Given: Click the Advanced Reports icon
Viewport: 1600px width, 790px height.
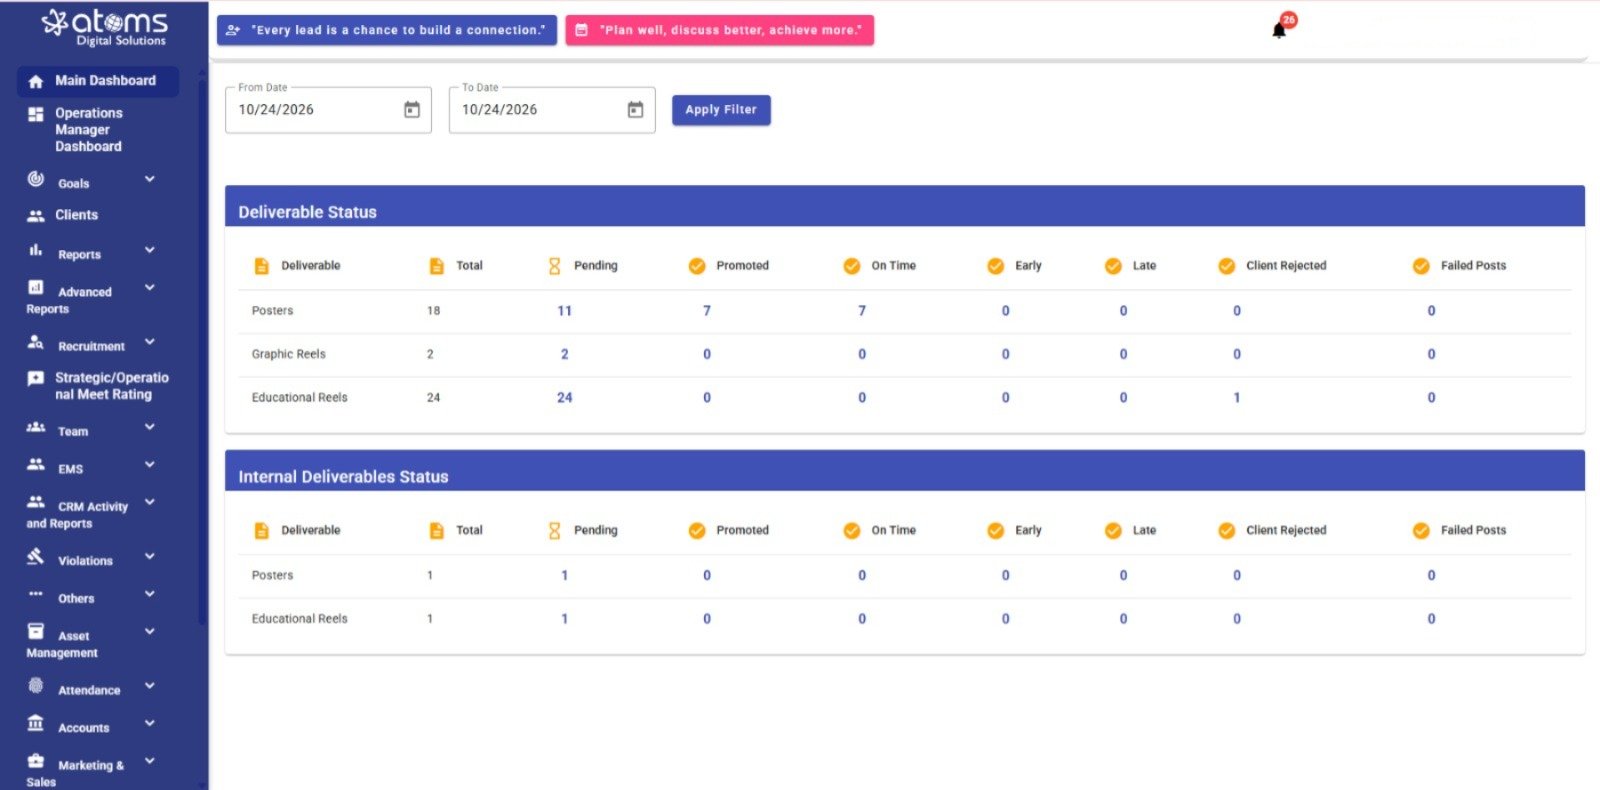Looking at the screenshot, I should point(36,287).
